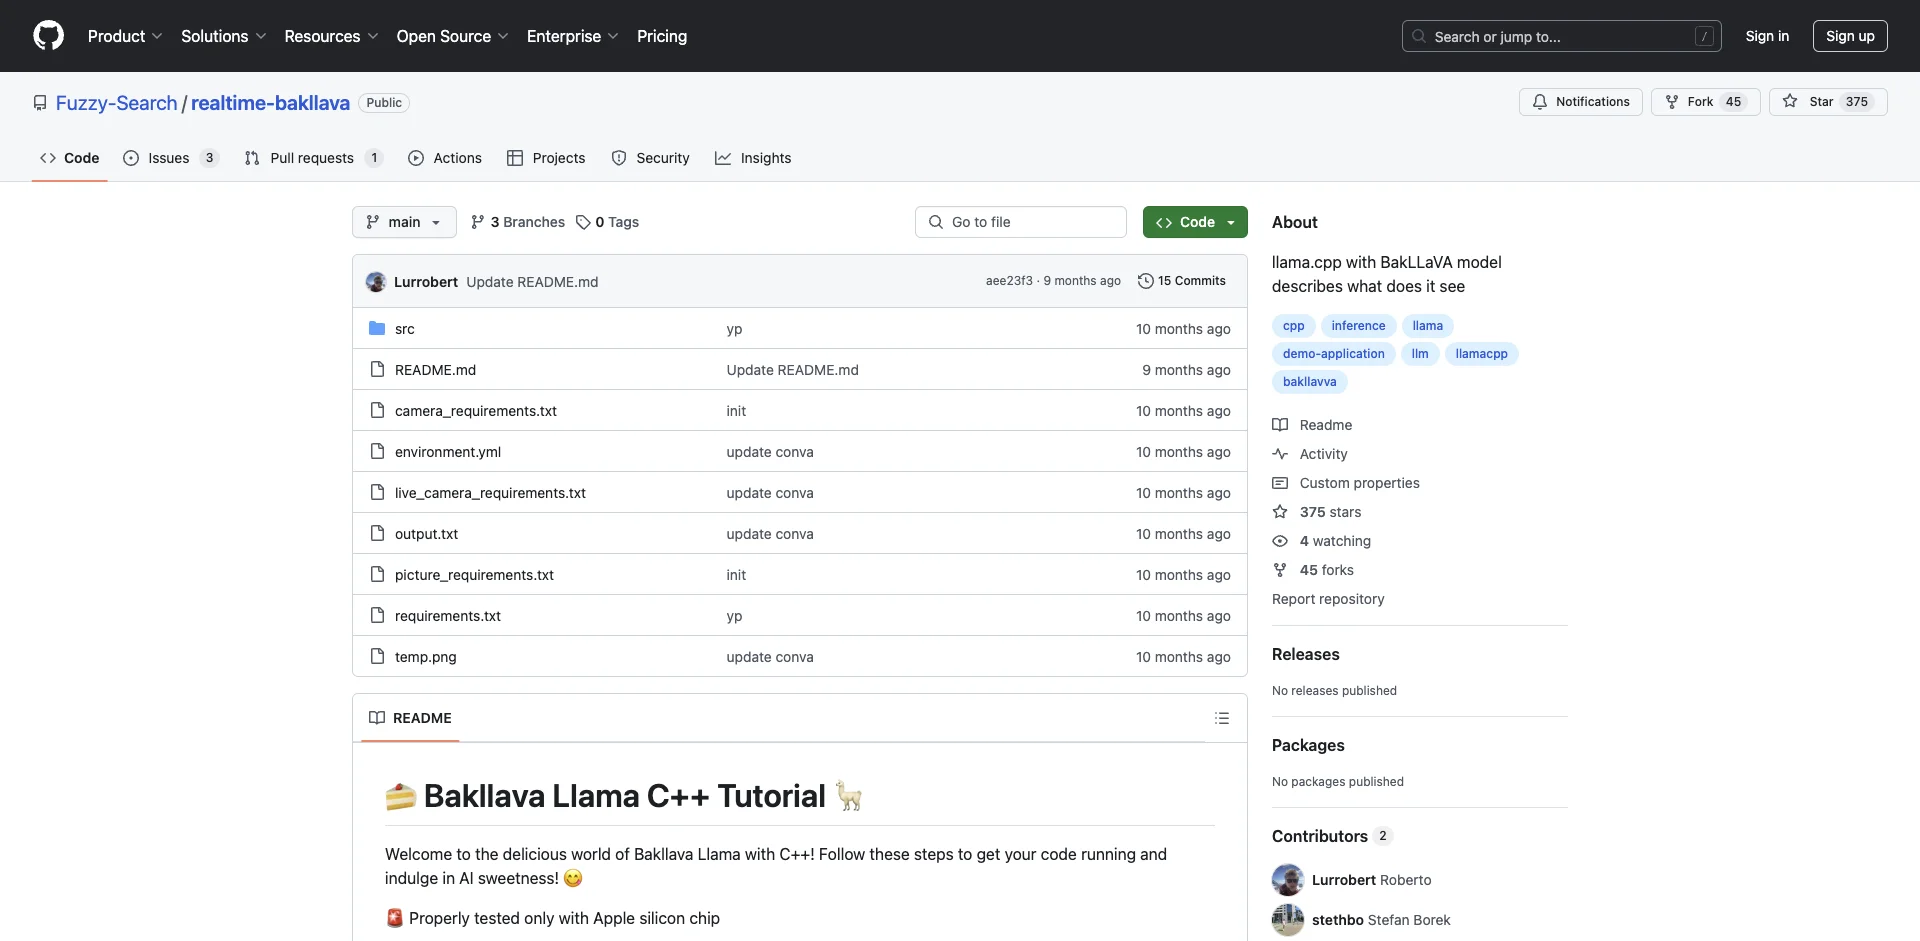The width and height of the screenshot is (1920, 941).
Task: Click the search magnifier icon in the header
Action: pyautogui.click(x=1419, y=36)
